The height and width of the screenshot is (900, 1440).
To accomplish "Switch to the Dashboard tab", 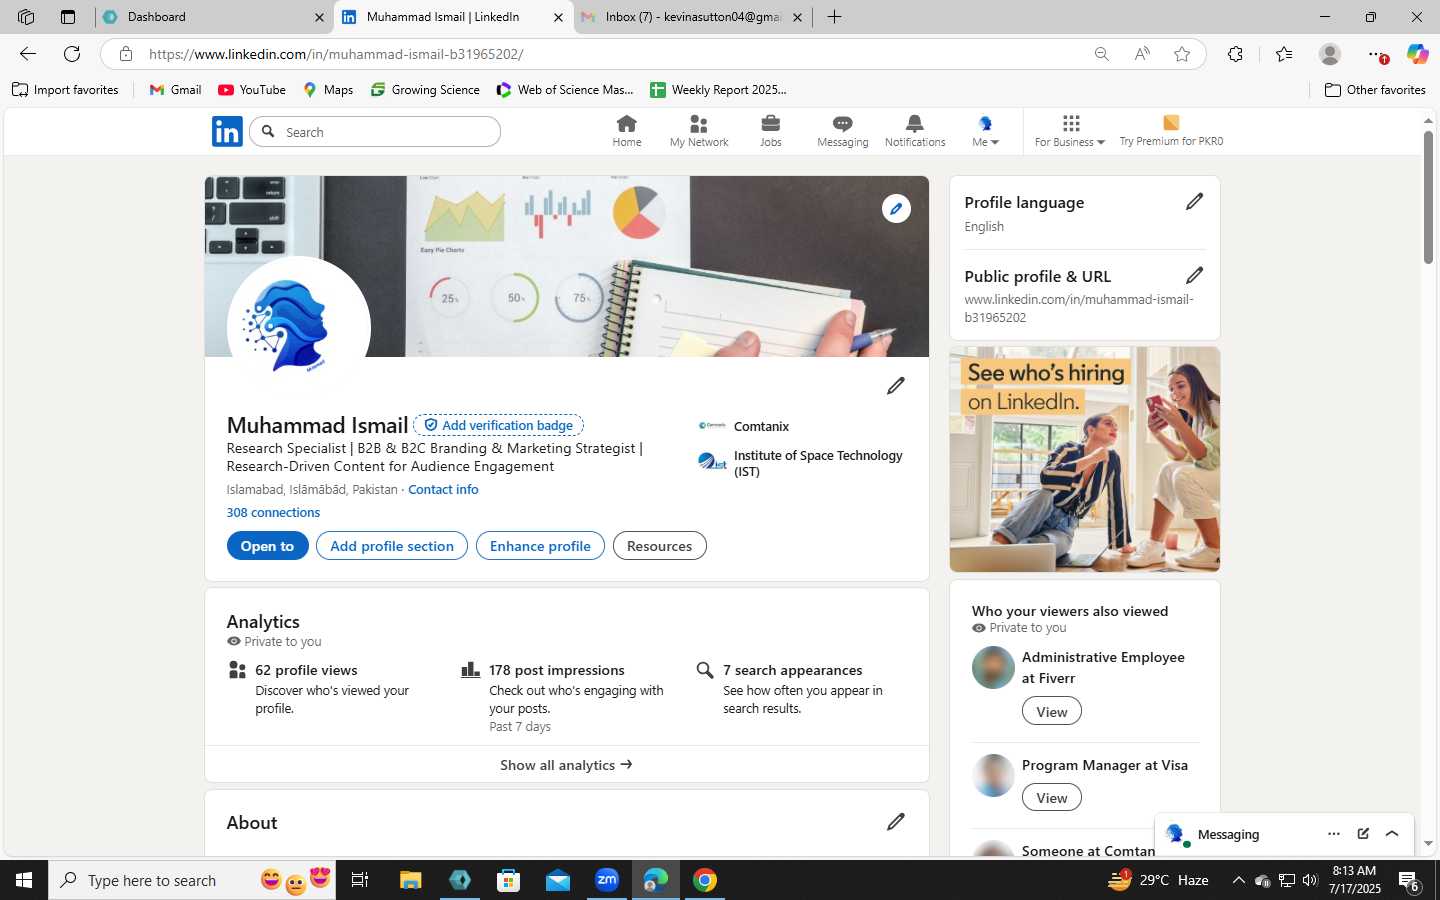I will (x=214, y=16).
